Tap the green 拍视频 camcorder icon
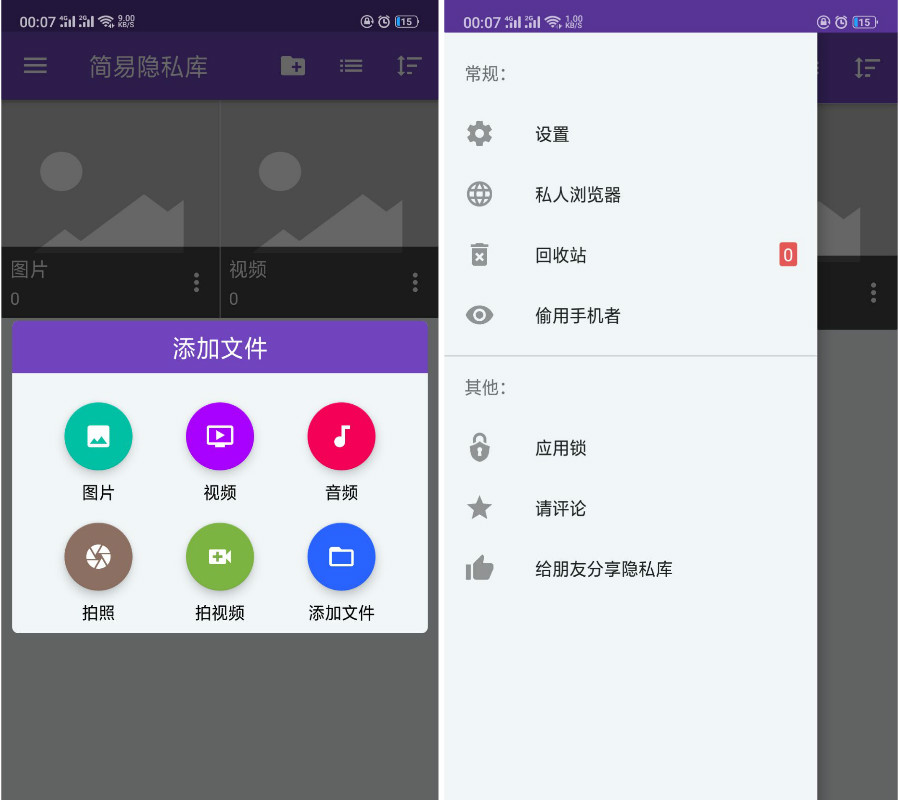Screen dimensions: 900x800 tap(220, 557)
